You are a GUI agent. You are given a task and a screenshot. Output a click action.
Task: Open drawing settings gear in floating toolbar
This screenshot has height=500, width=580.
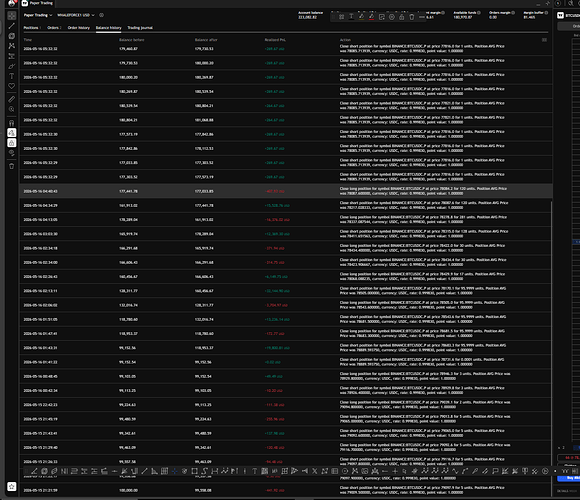391,17
